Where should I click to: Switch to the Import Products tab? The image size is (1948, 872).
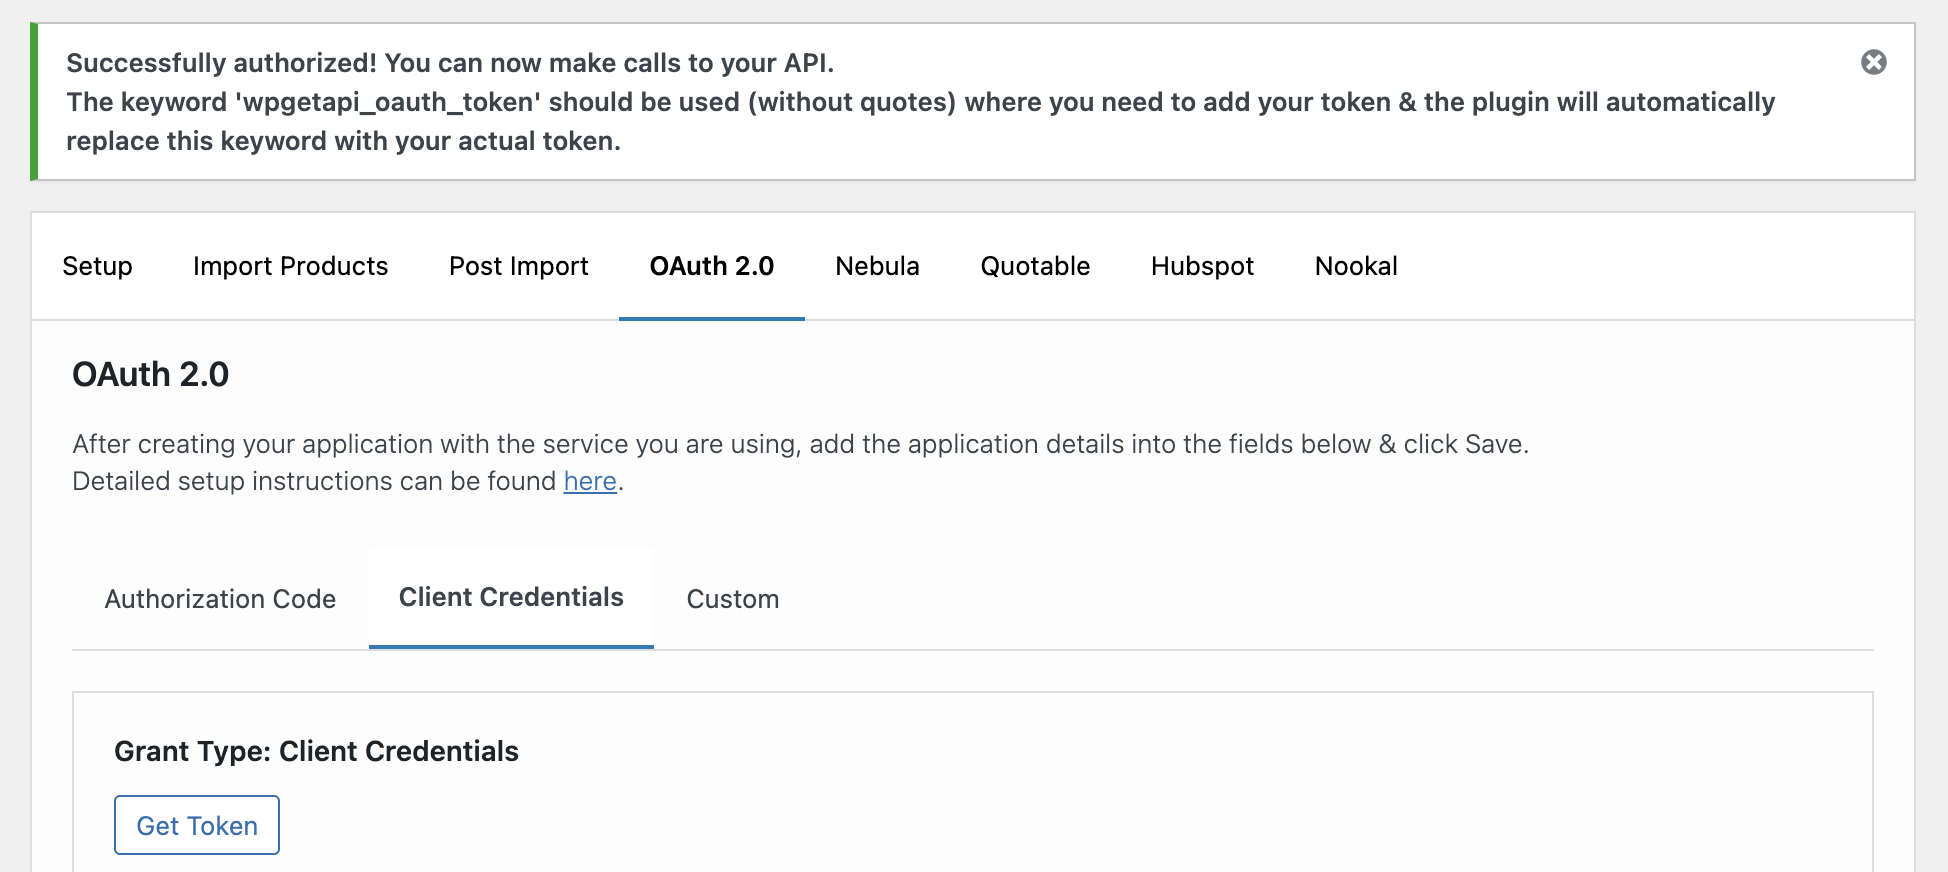coord(290,266)
